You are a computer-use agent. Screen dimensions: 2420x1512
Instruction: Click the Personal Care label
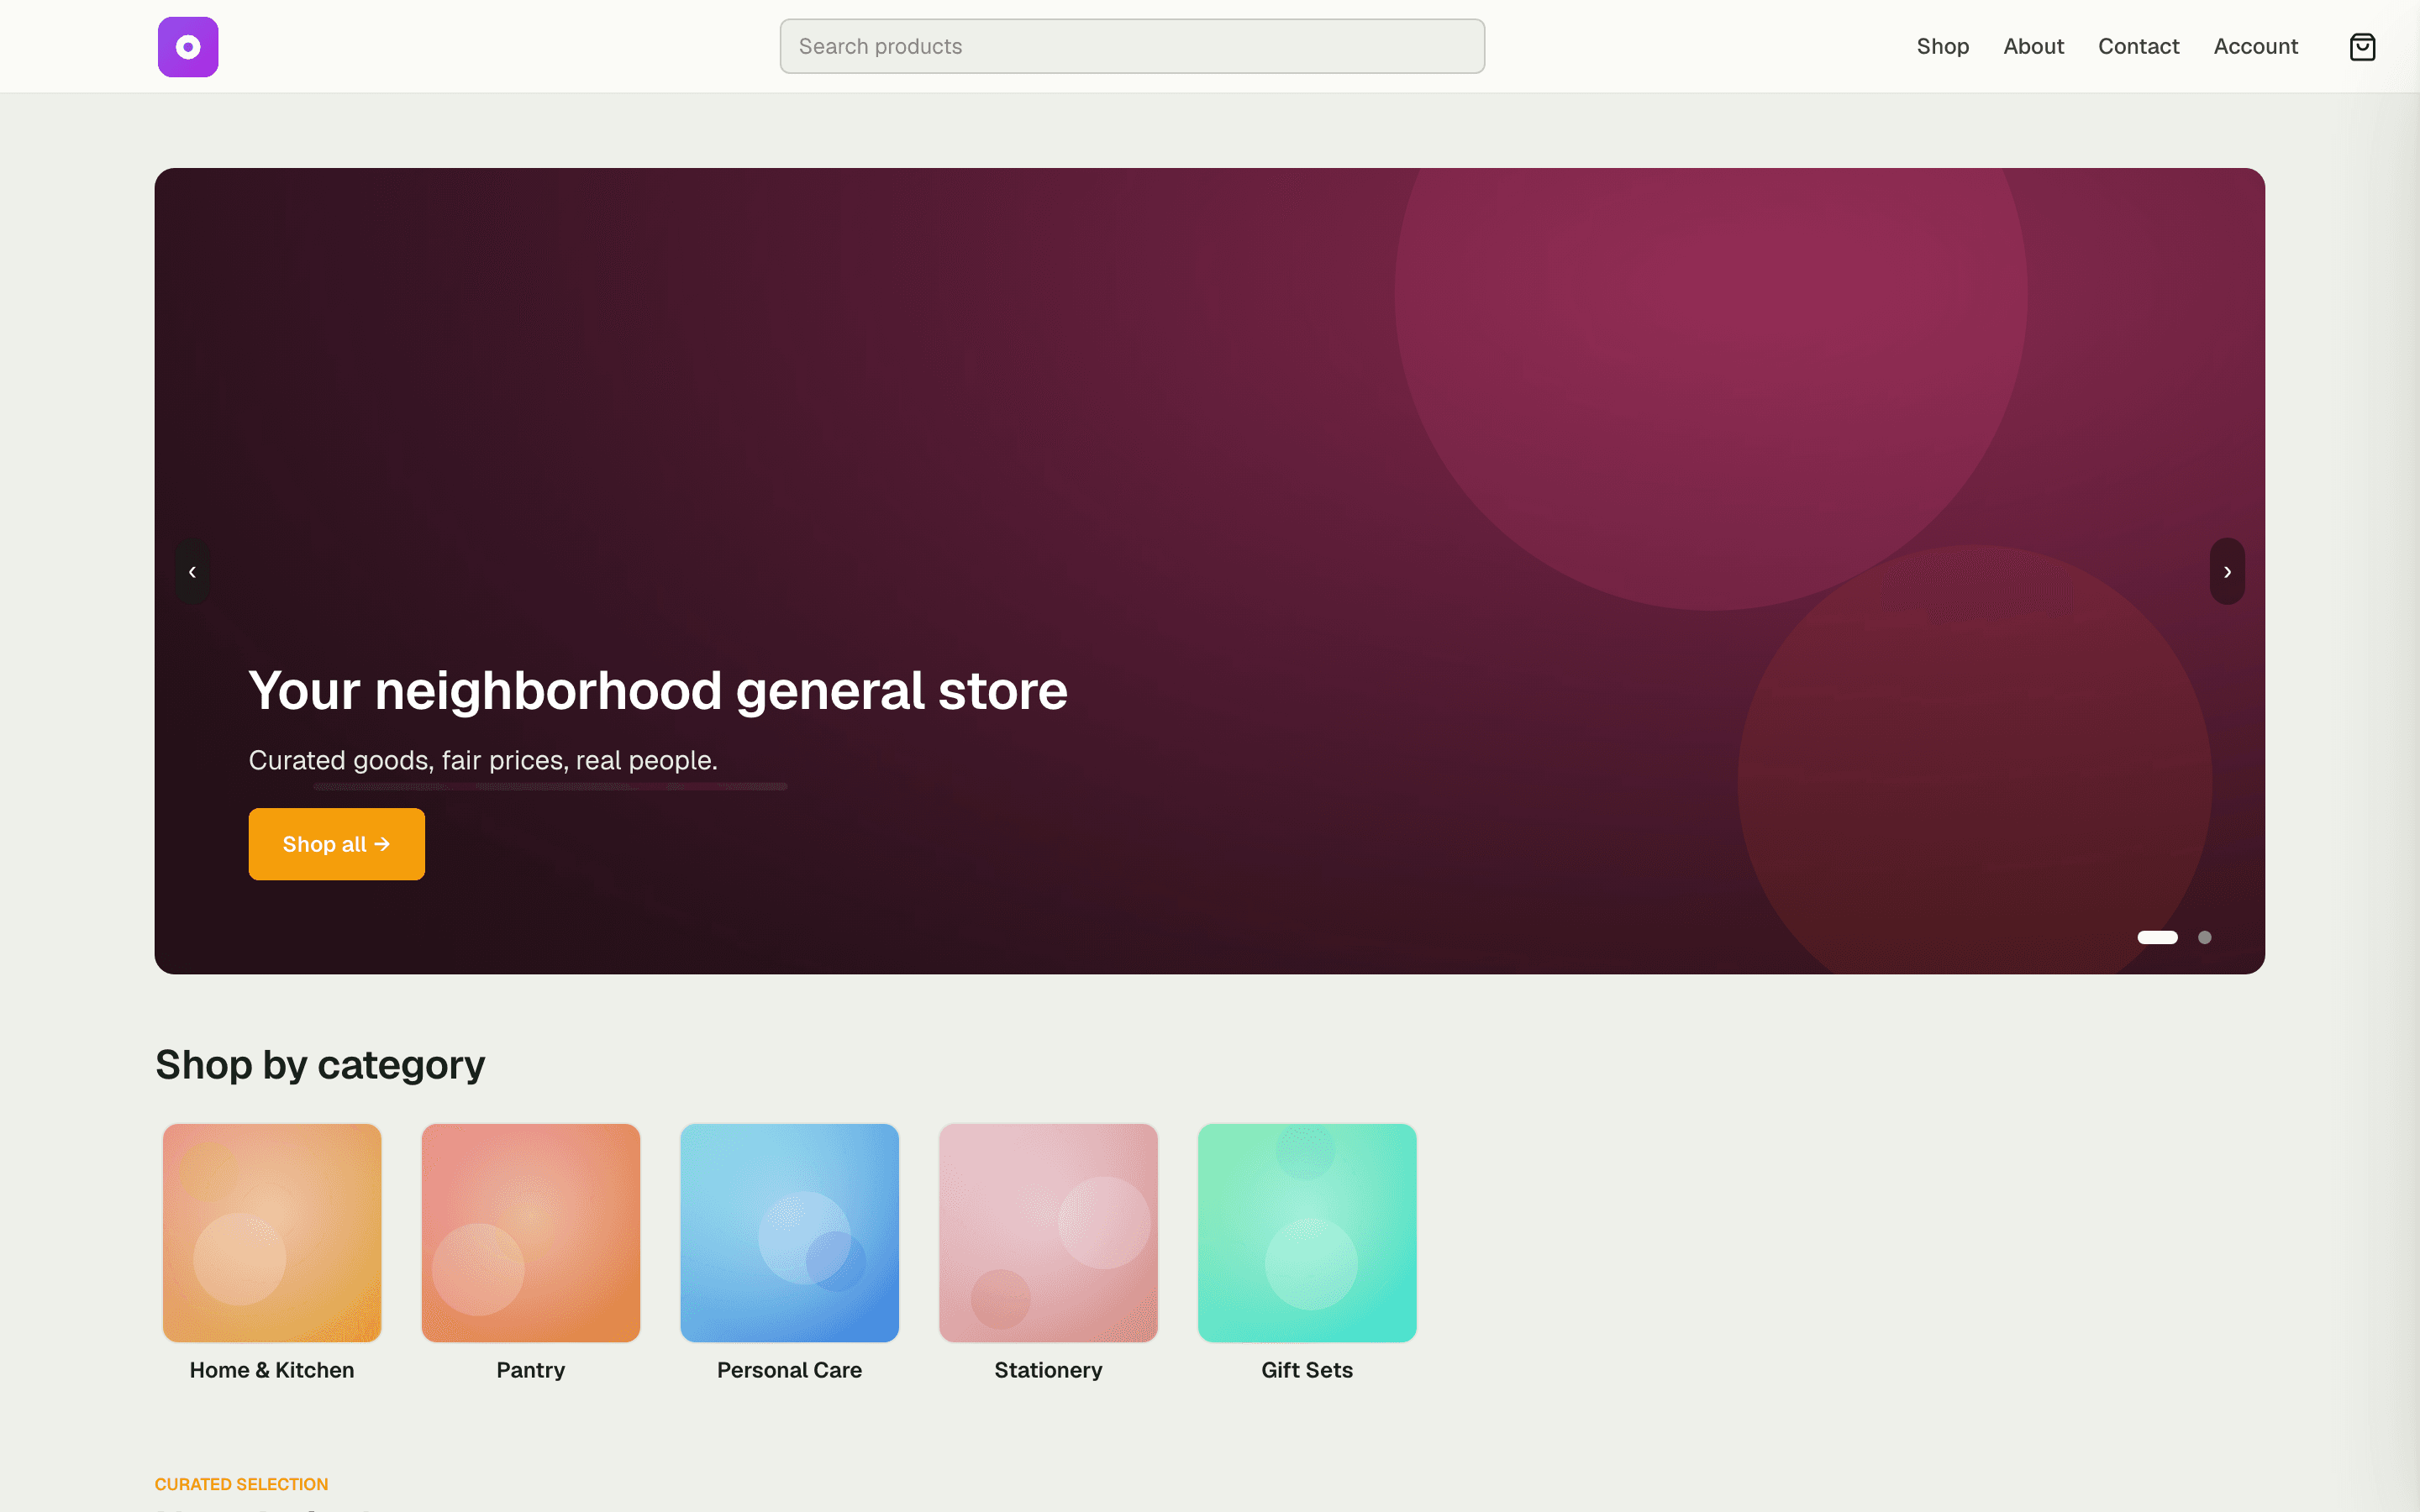point(789,1370)
